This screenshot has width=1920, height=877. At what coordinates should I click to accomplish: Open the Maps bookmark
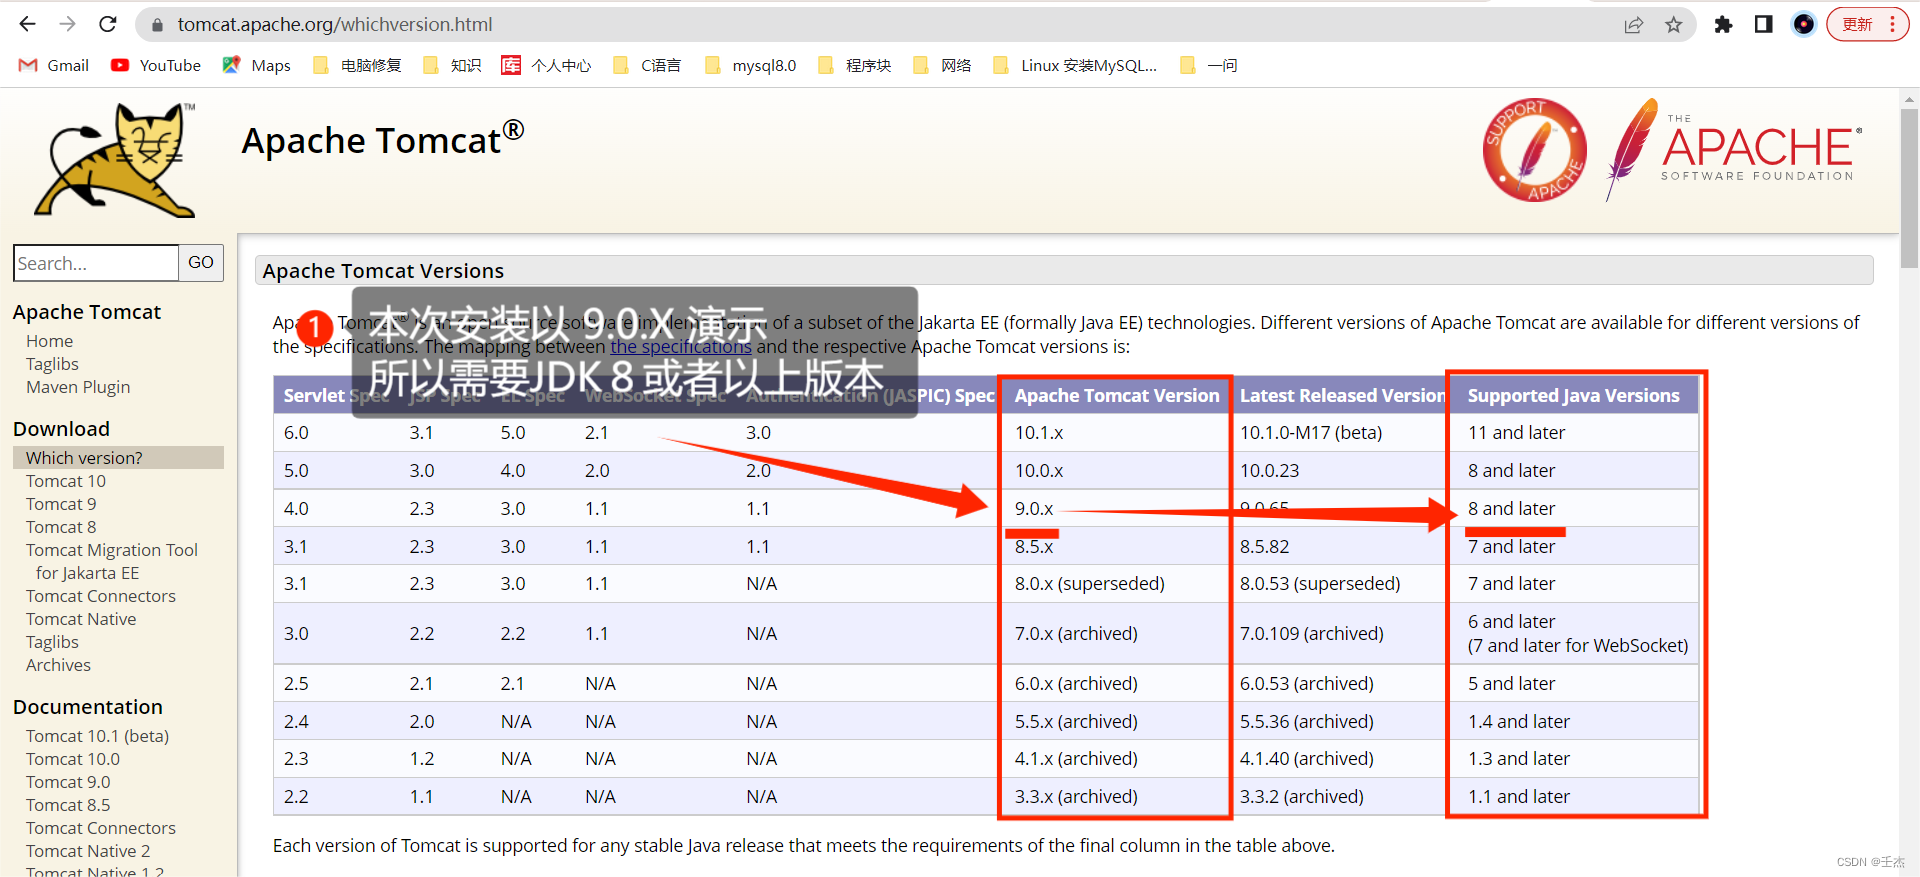click(257, 65)
